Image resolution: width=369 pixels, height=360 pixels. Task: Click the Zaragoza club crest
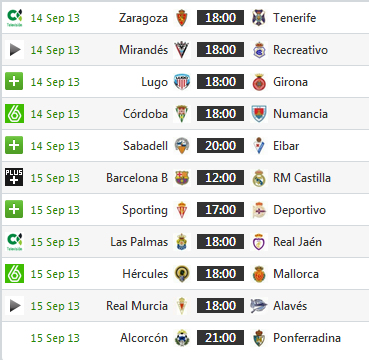coord(182,18)
